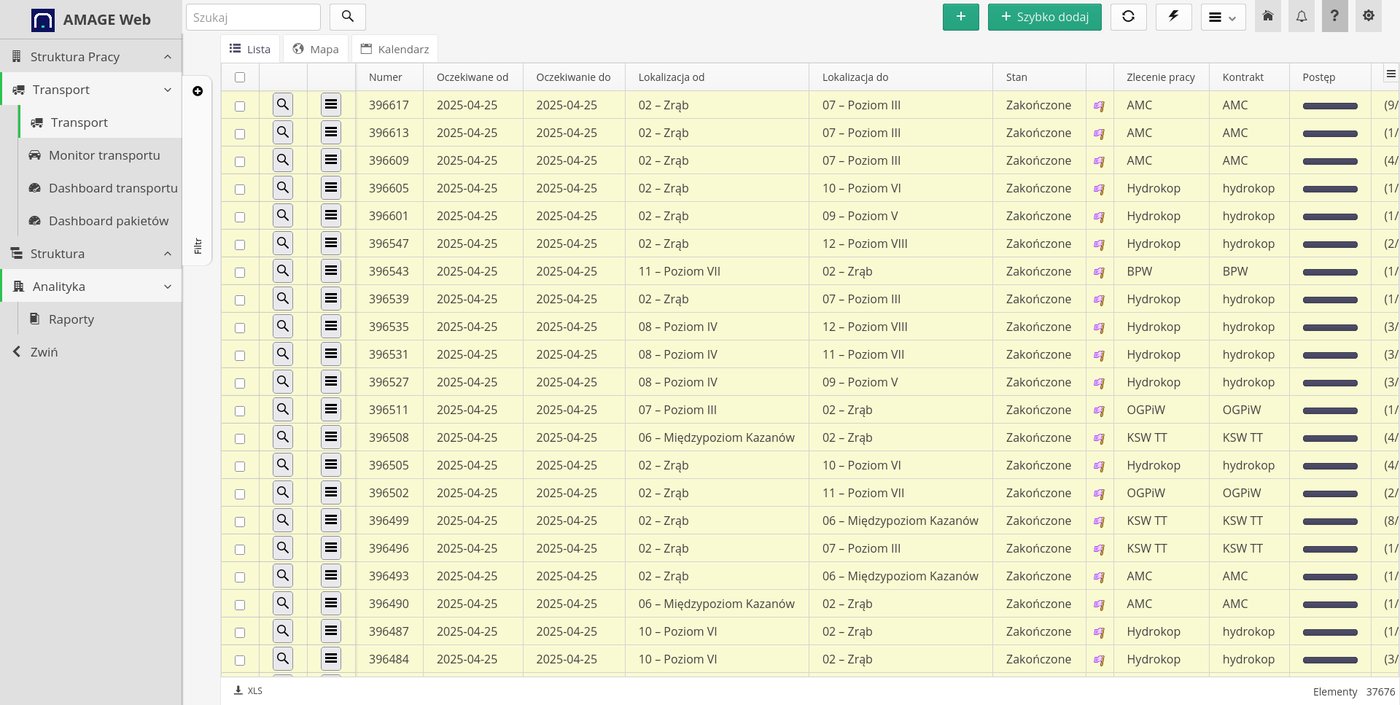Click status flag icon in row 396609
The height and width of the screenshot is (705, 1400).
1099,161
